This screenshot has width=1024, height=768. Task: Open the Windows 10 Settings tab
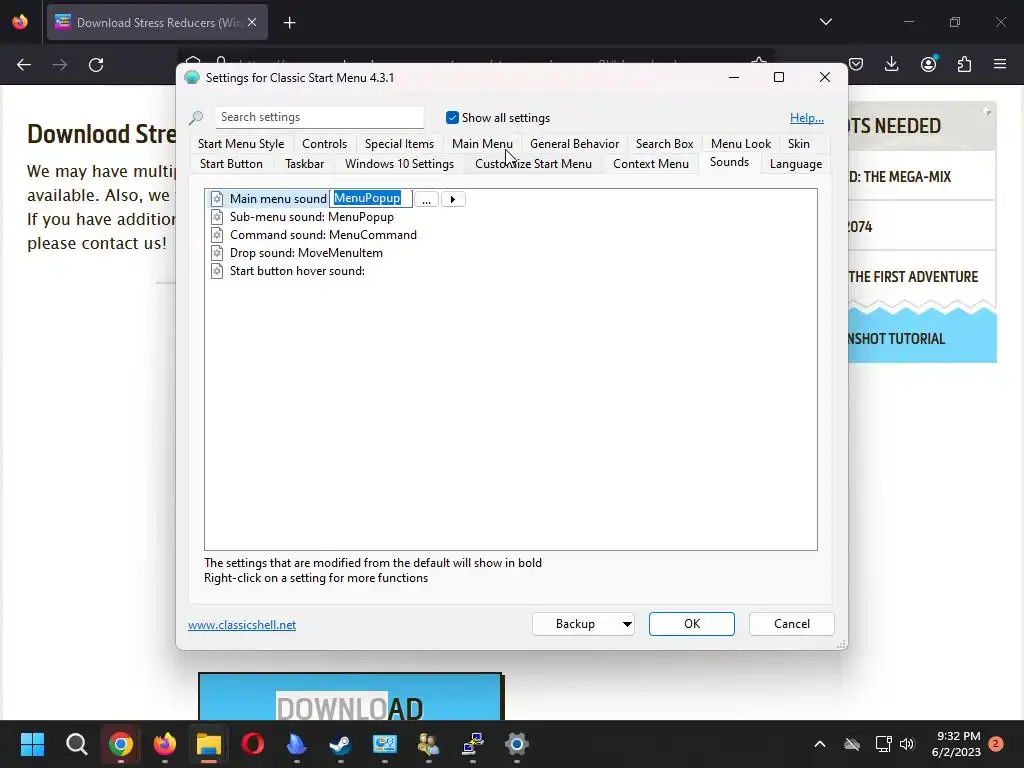tap(399, 164)
